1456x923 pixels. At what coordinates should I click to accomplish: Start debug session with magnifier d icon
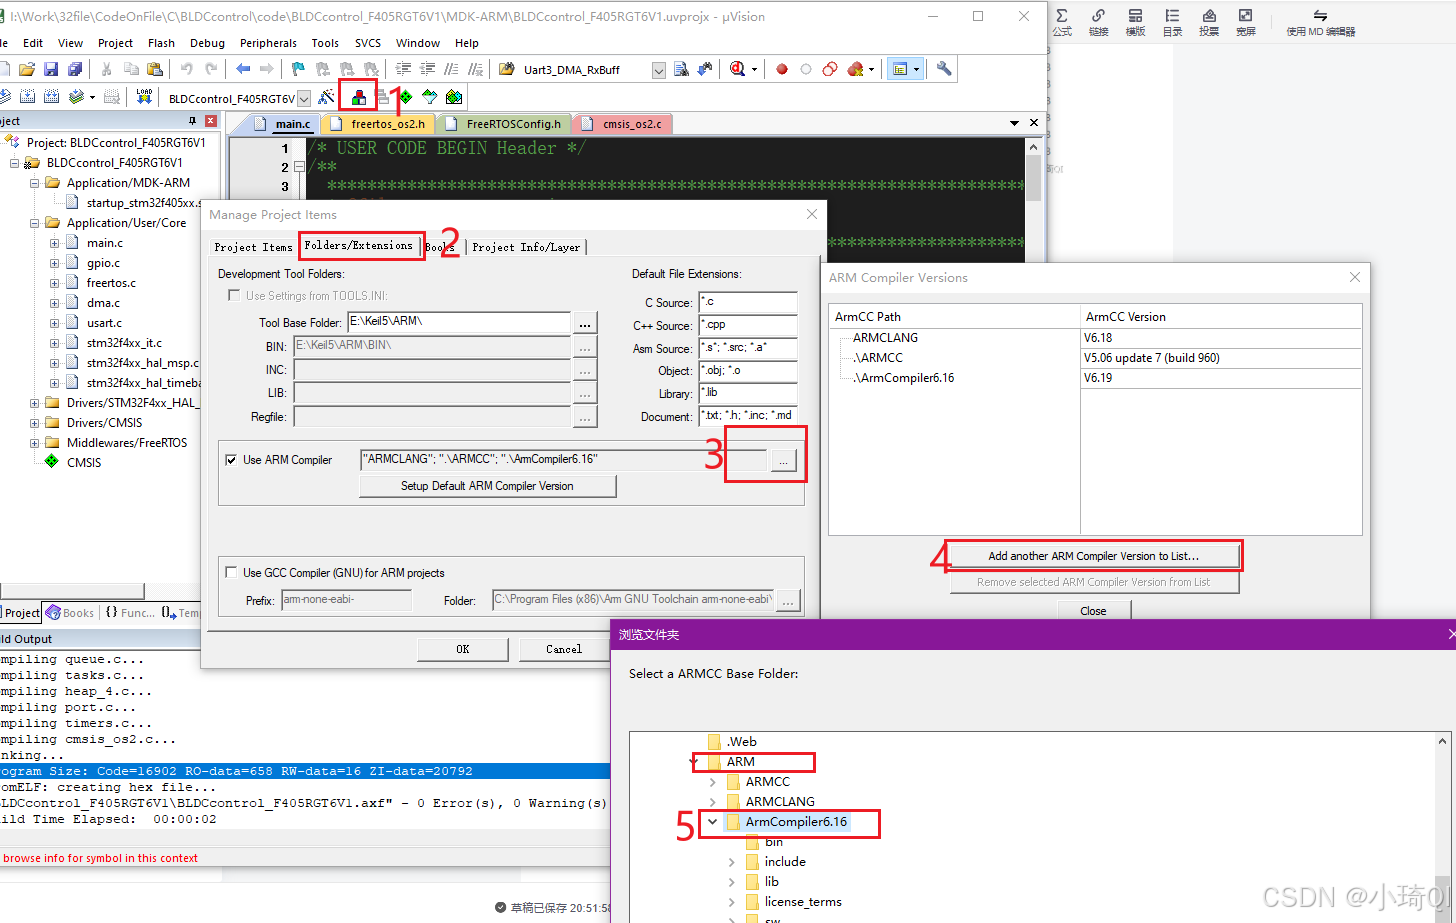[738, 69]
